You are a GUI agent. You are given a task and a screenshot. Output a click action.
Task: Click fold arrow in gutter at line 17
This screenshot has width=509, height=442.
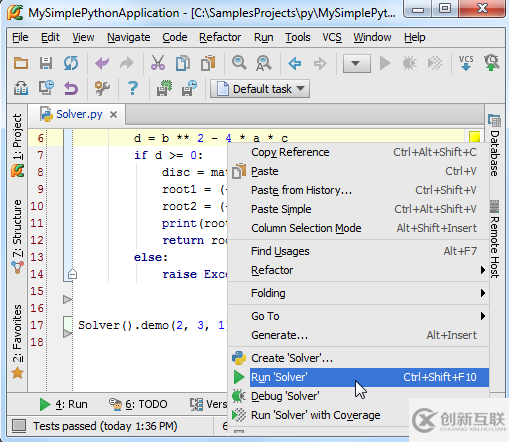[68, 333]
